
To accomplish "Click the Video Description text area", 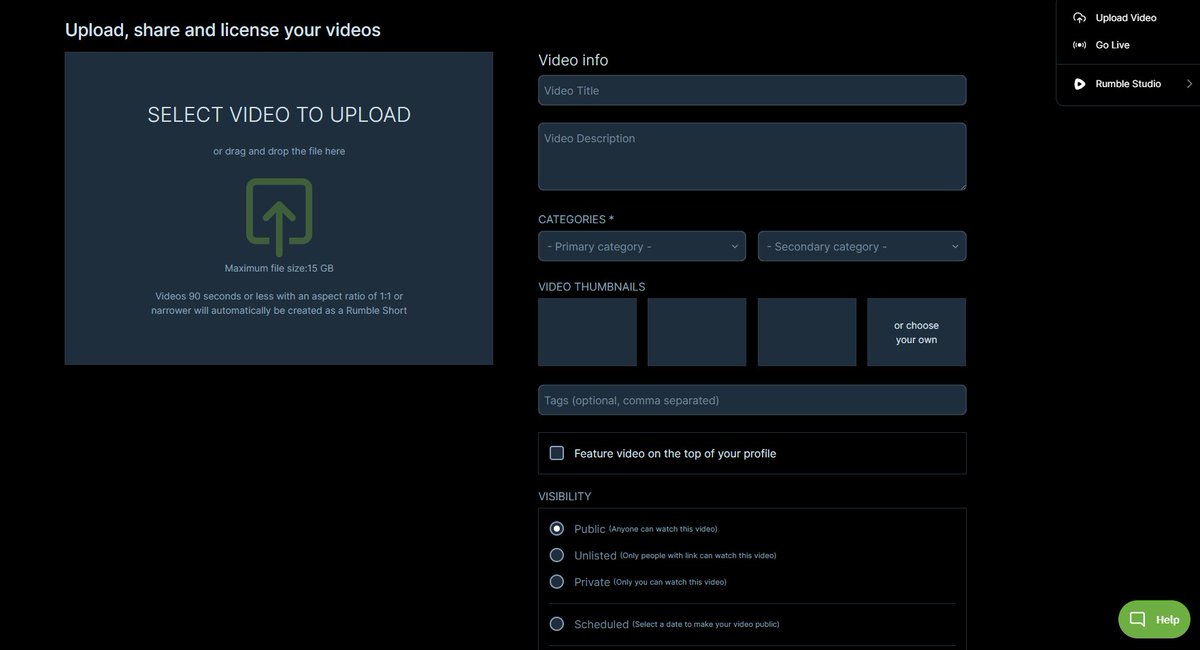I will (752, 157).
